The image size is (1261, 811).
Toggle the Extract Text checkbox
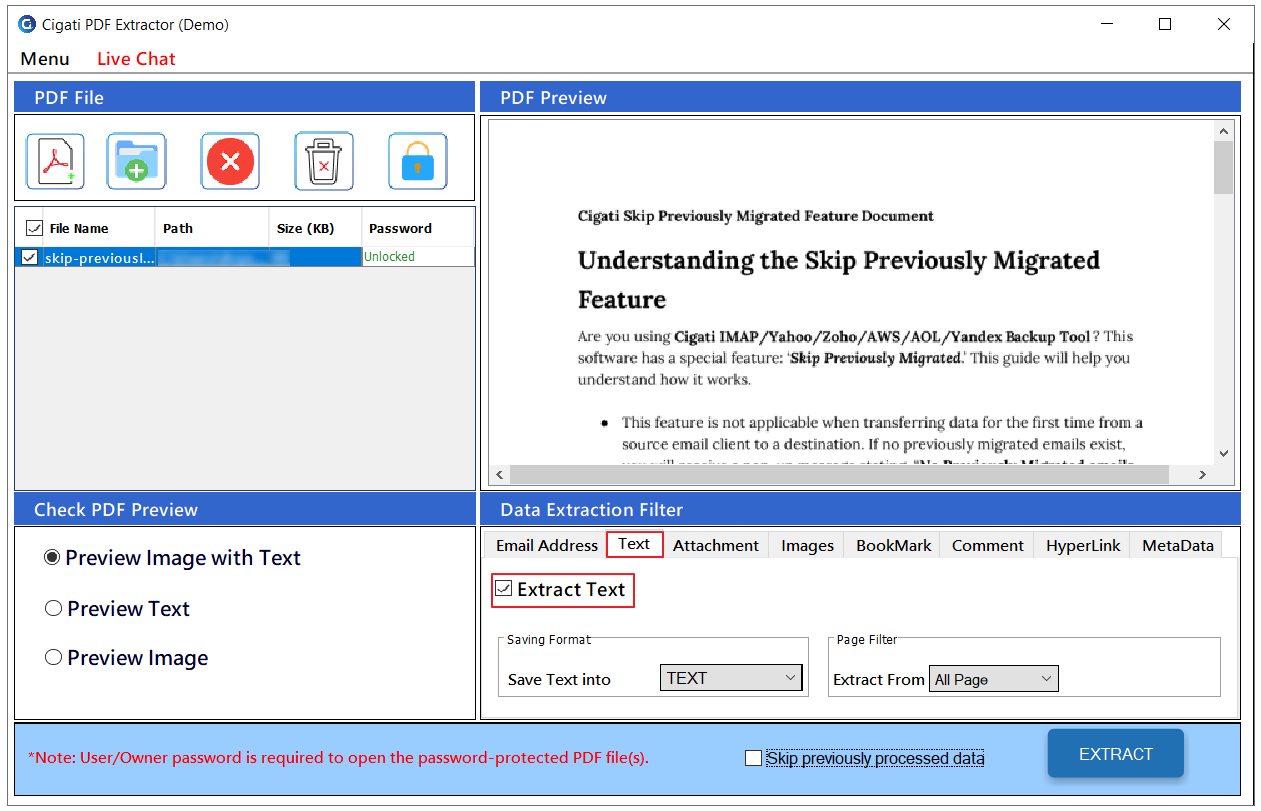coord(504,589)
